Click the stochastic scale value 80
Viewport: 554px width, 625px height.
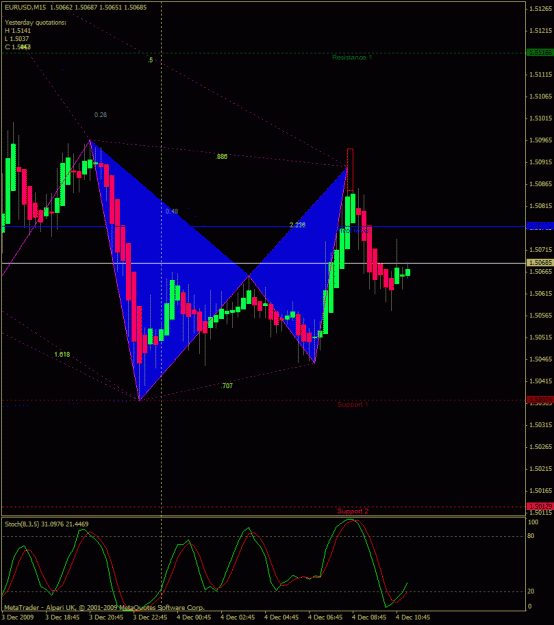point(531,536)
